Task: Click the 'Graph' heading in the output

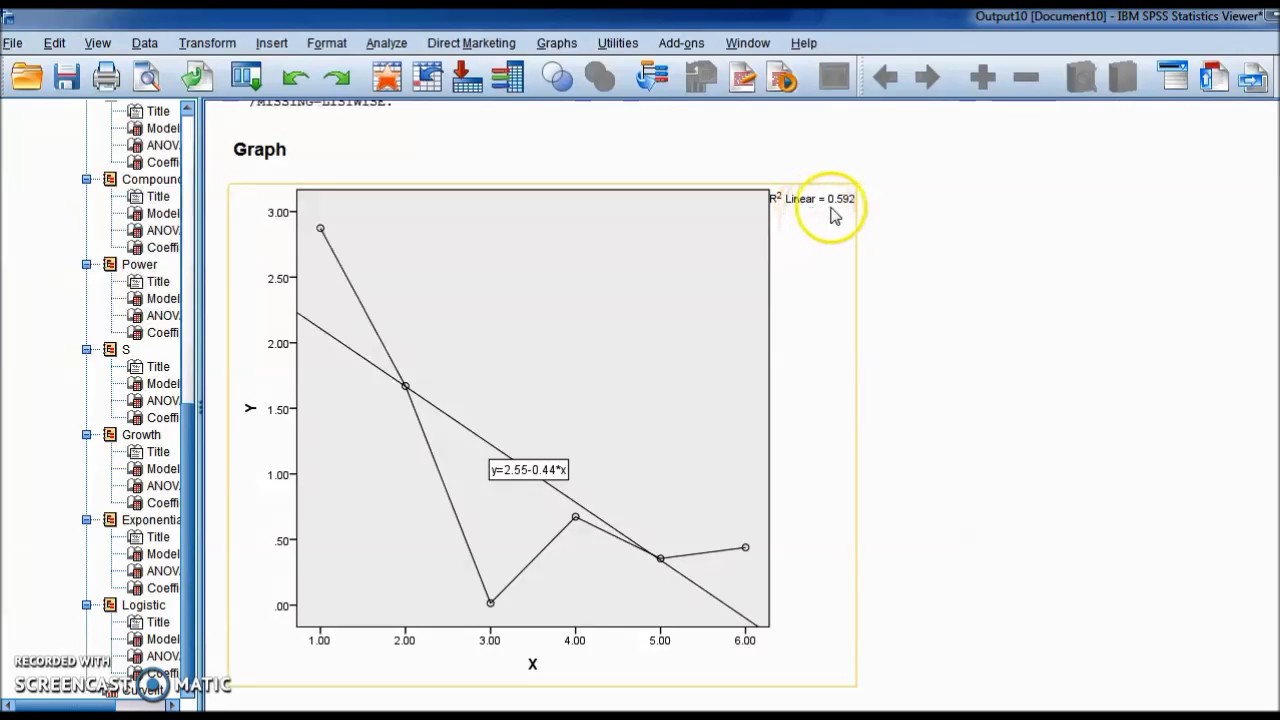Action: click(260, 149)
